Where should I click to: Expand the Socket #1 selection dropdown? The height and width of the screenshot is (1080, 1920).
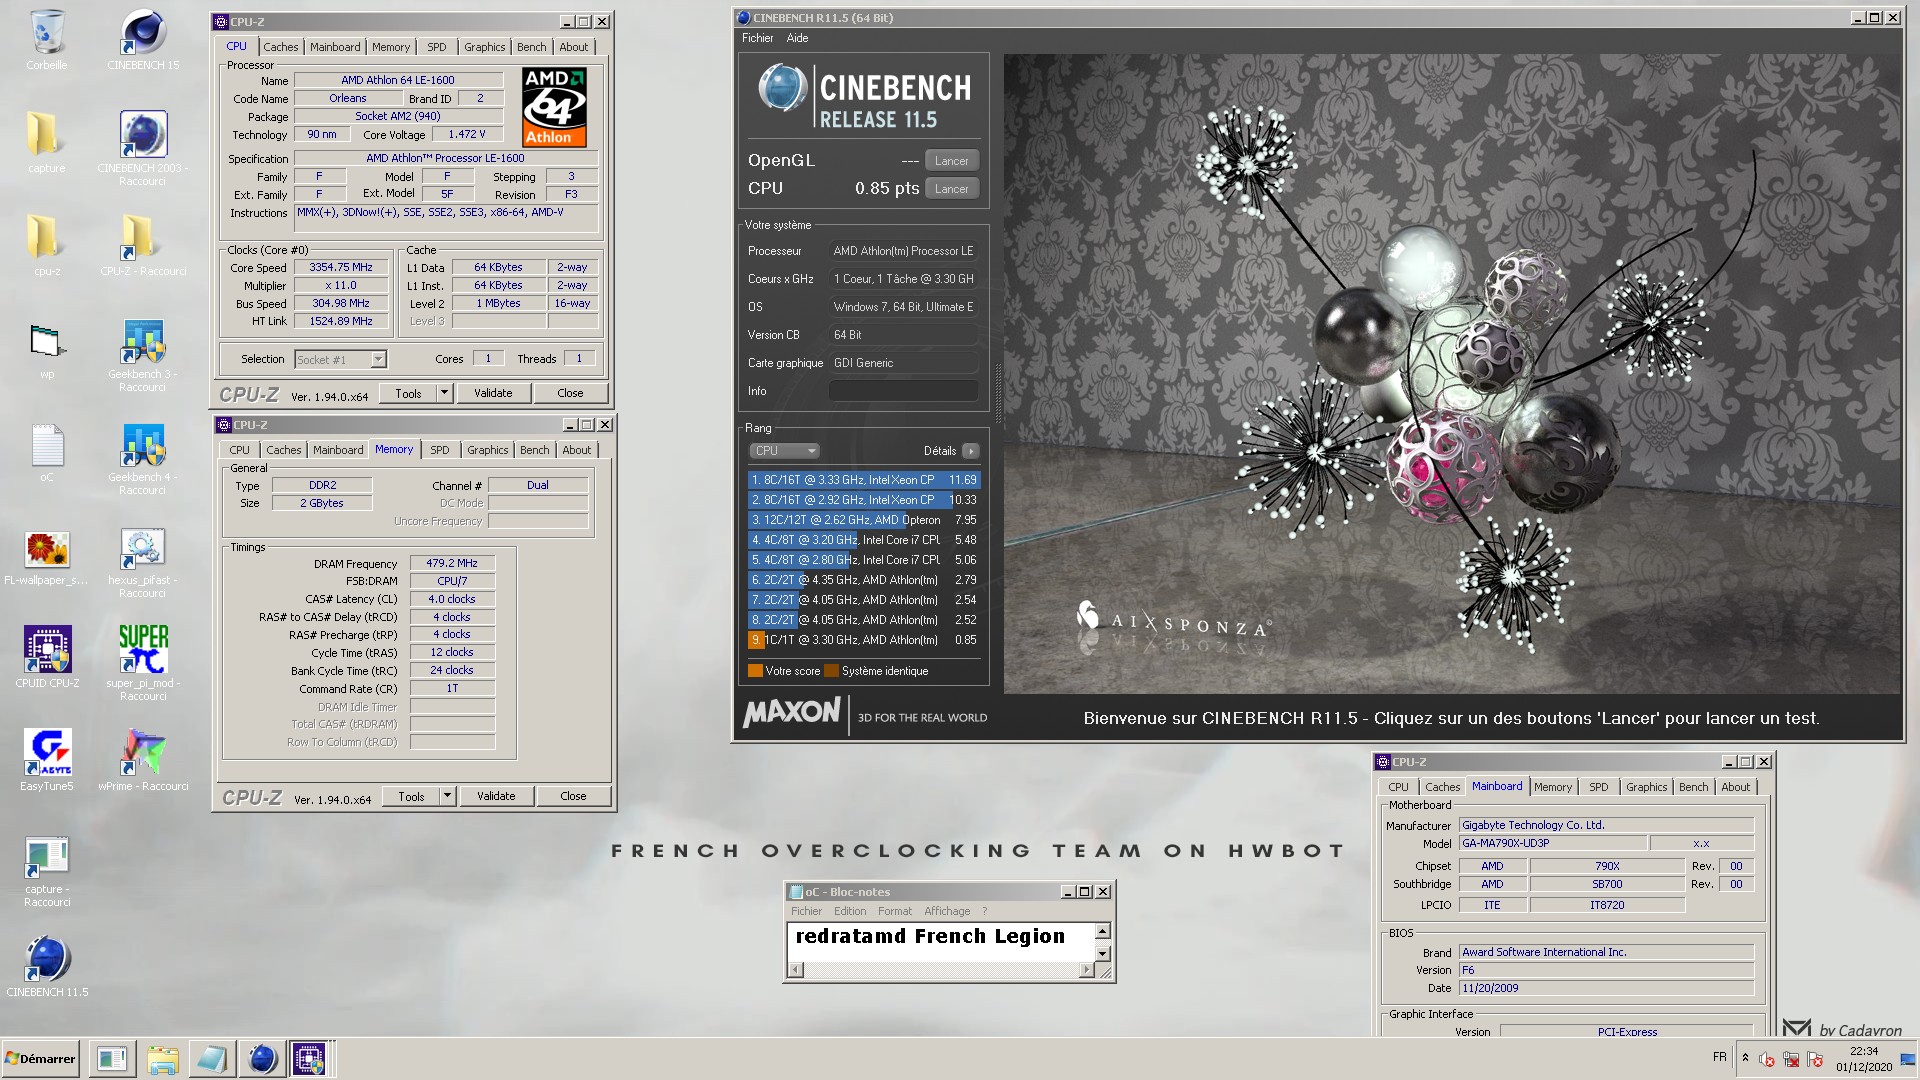378,359
